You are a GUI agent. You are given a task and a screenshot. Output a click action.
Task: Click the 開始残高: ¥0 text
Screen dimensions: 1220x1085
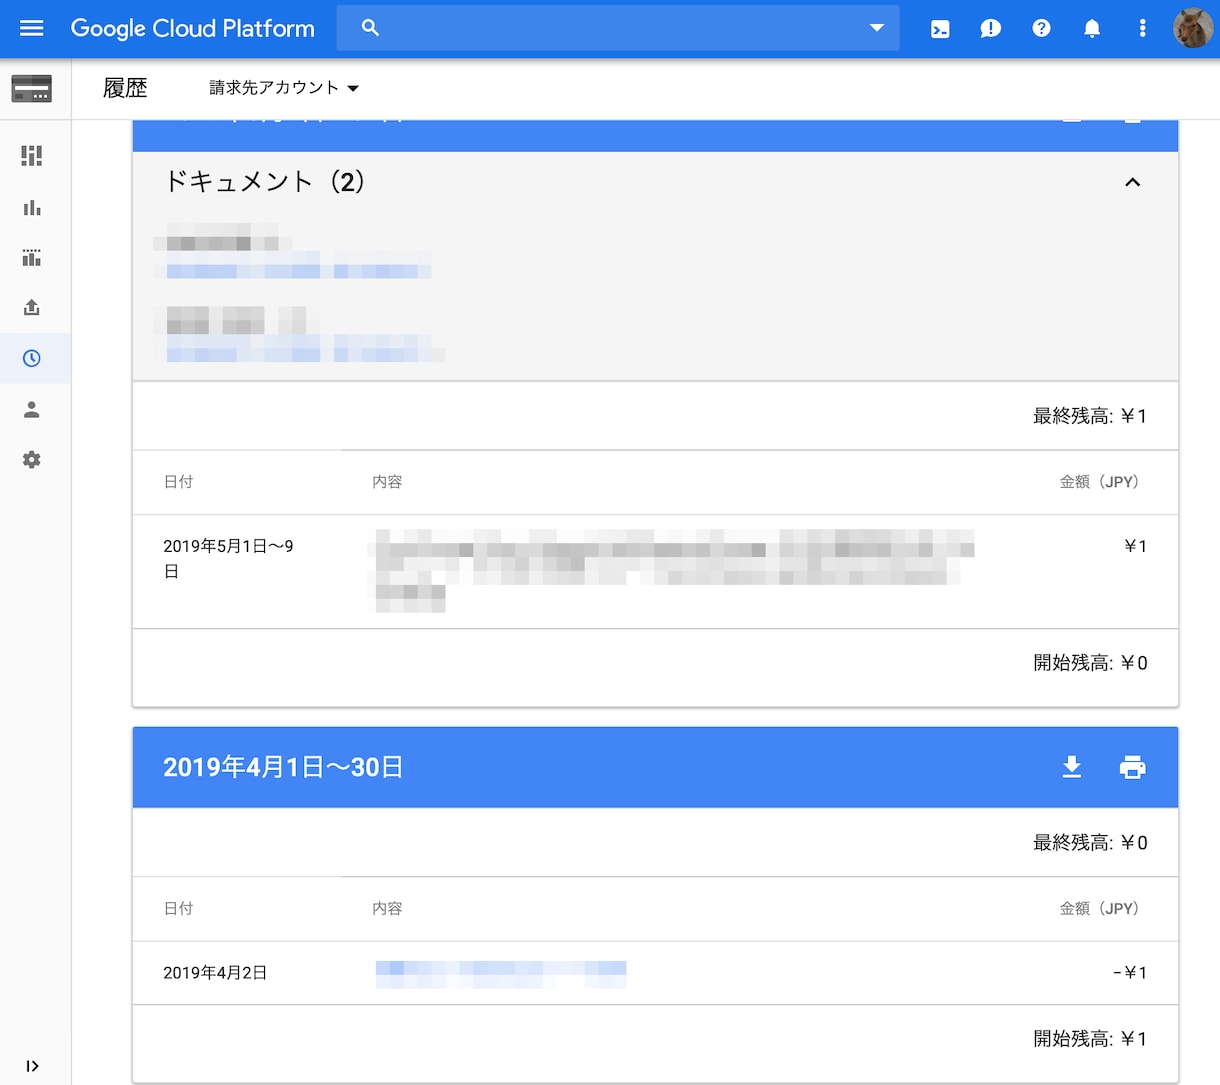tap(1090, 663)
